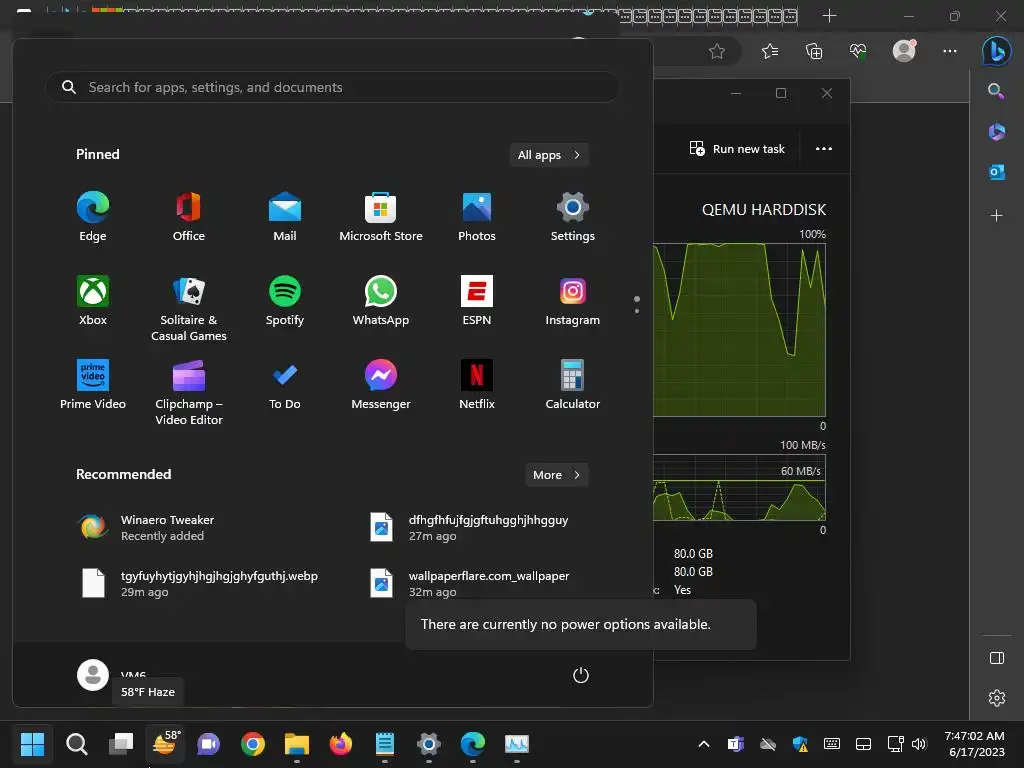Screen dimensions: 1024x768
Task: Open Task Manager from the taskbar
Action: [517, 744]
